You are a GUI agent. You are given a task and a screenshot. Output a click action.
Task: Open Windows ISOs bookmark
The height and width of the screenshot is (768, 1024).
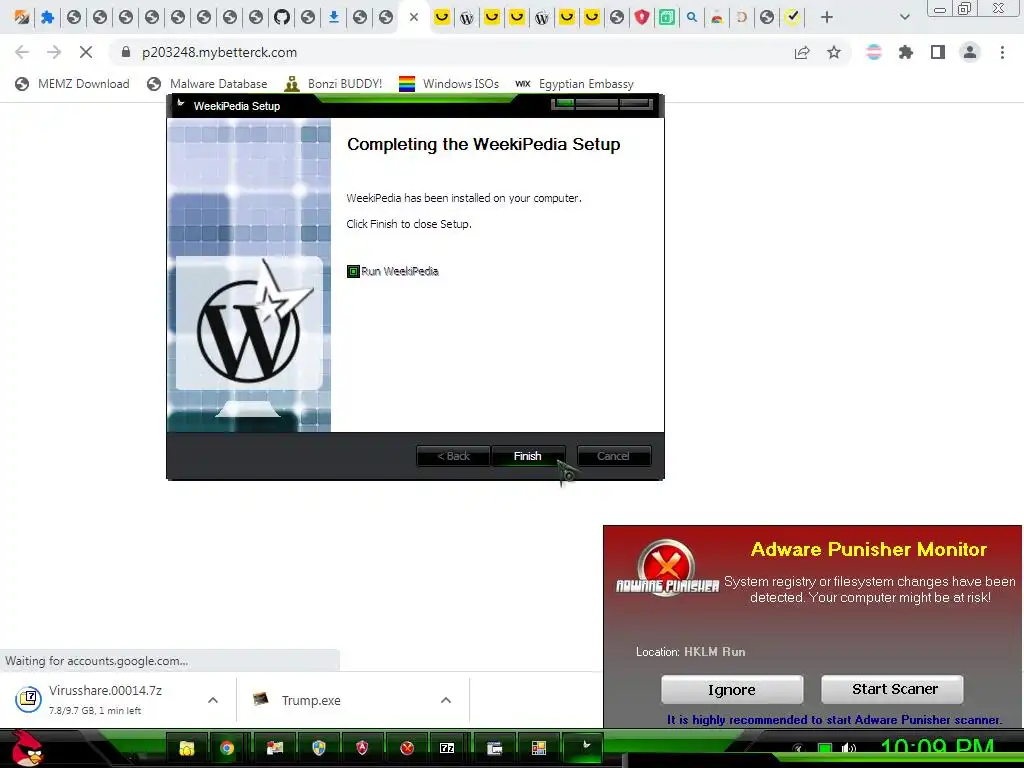pyautogui.click(x=449, y=84)
